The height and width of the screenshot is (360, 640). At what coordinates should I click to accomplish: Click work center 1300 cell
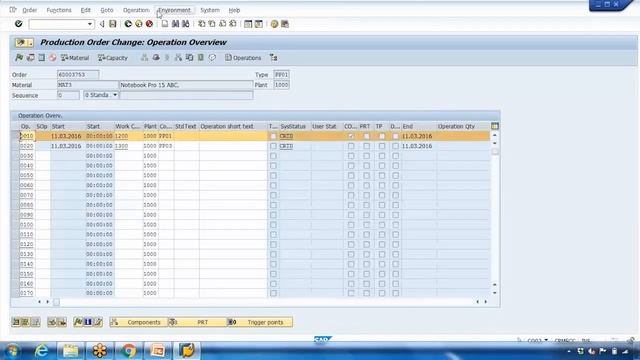[x=128, y=146]
